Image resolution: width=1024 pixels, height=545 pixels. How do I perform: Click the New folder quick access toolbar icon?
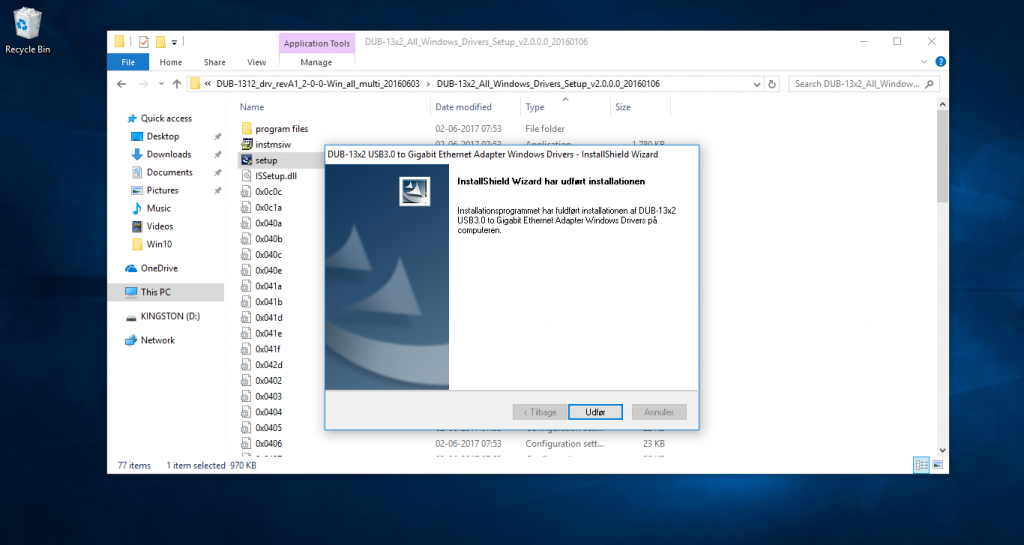coord(160,42)
